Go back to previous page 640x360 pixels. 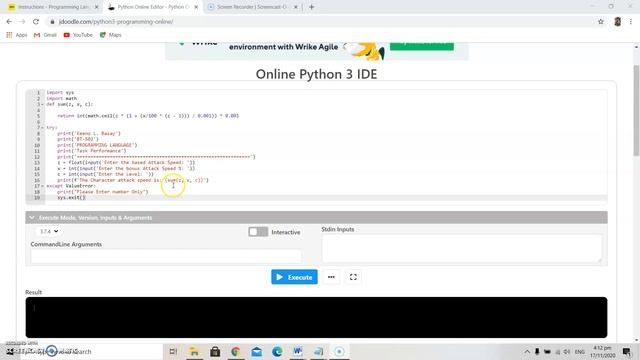click(x=9, y=22)
